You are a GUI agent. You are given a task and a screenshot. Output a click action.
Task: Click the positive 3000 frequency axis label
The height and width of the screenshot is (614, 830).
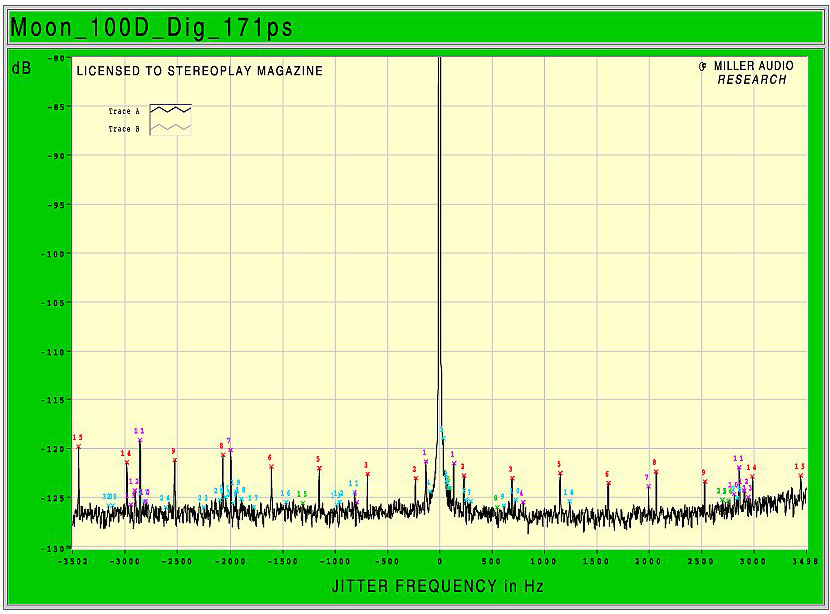[753, 561]
